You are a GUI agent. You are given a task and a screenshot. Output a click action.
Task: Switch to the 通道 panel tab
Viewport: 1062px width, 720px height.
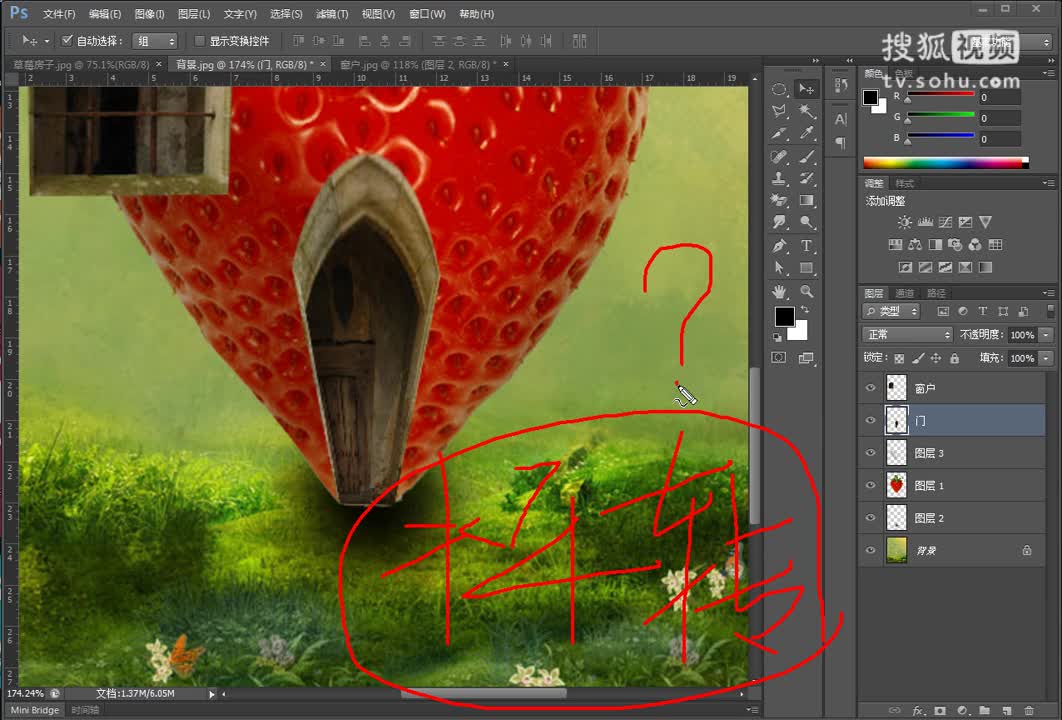(905, 293)
